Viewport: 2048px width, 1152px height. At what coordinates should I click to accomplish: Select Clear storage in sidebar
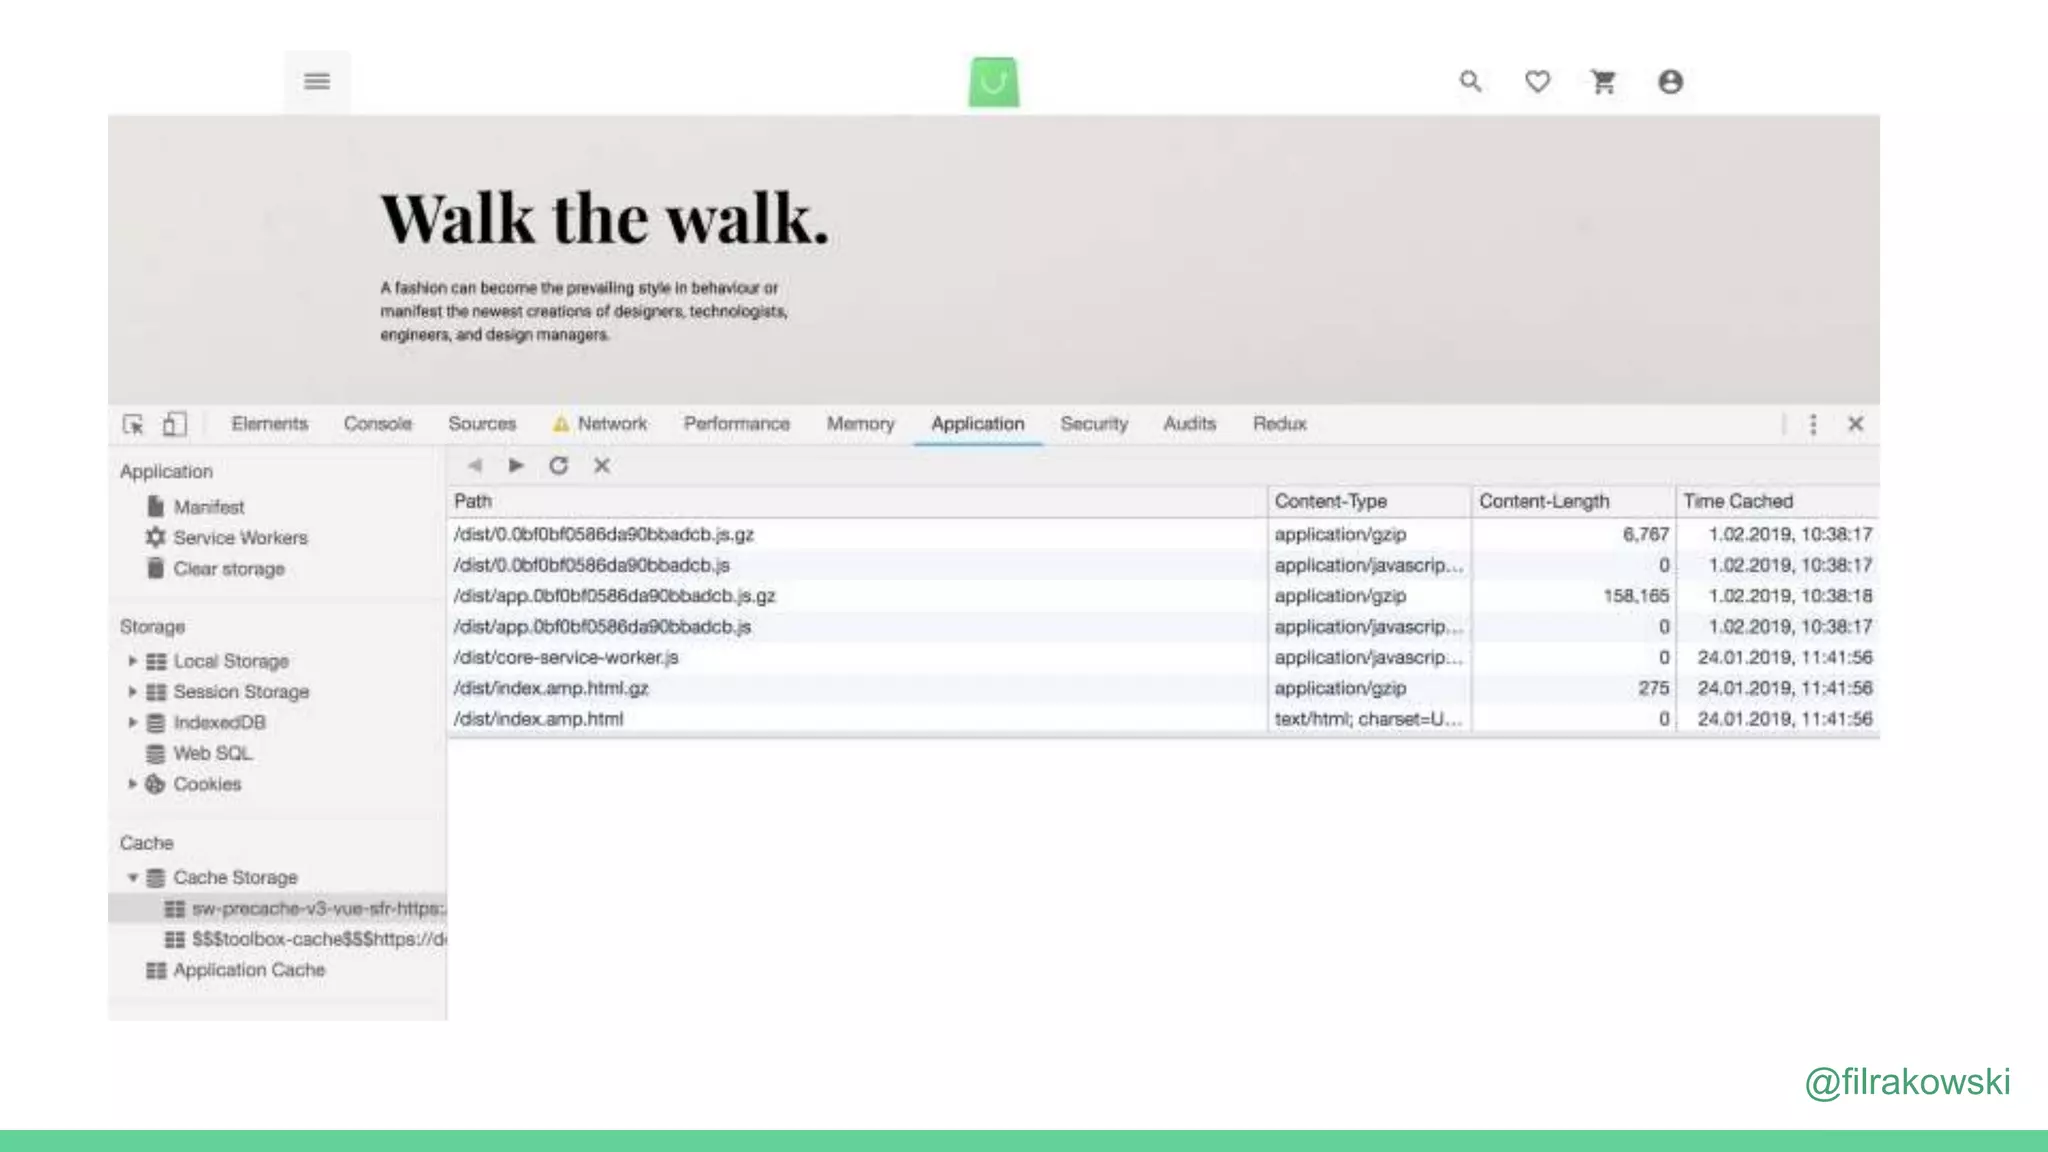tap(228, 569)
